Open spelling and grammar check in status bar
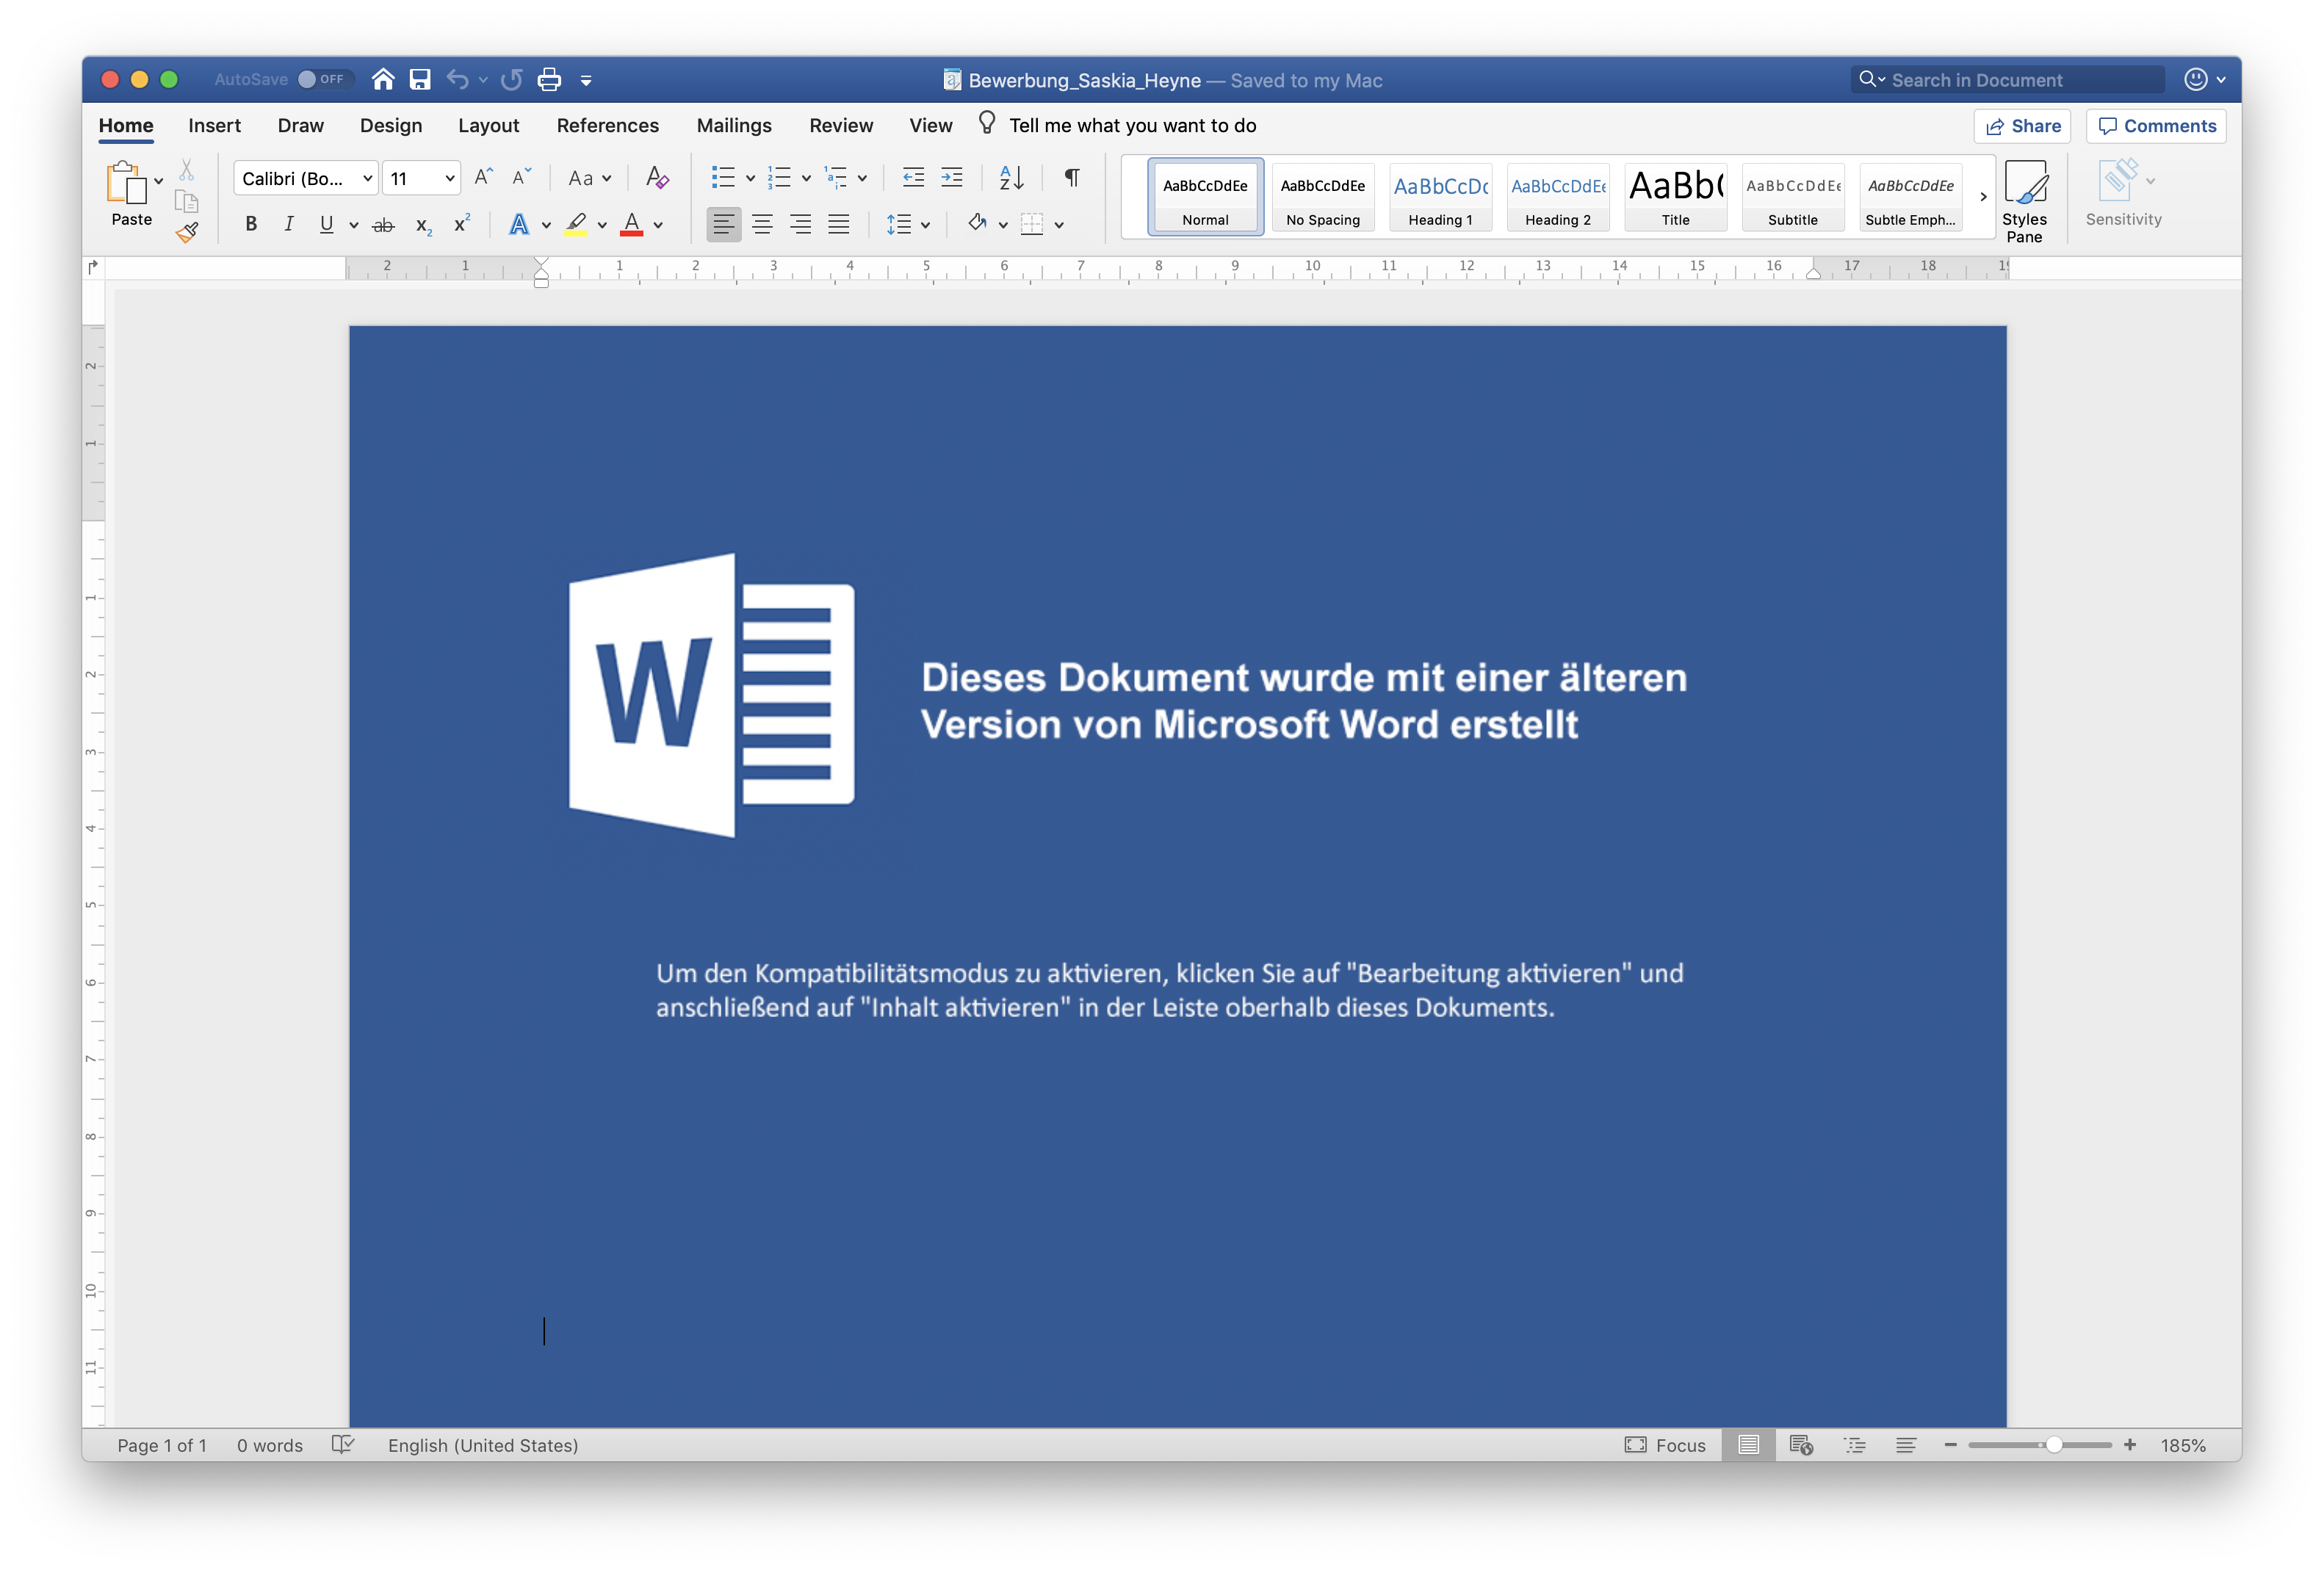This screenshot has width=2324, height=1570. pyautogui.click(x=343, y=1444)
